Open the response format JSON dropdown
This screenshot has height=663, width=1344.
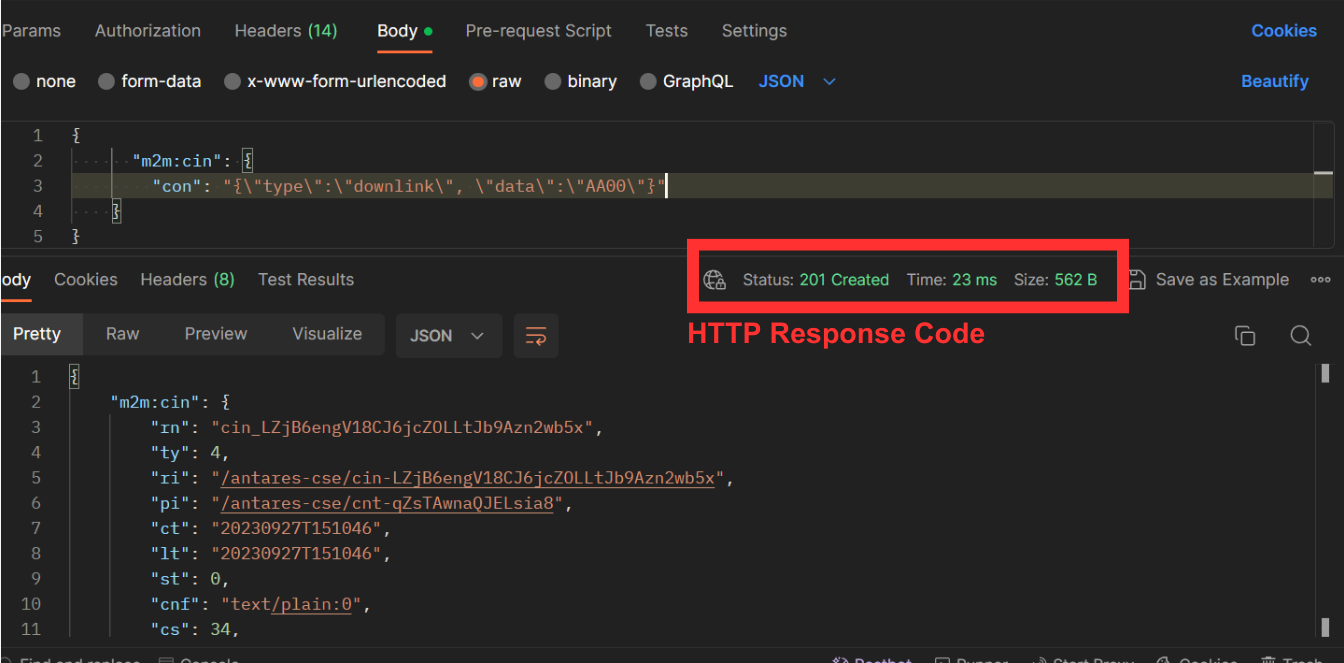[x=446, y=336]
